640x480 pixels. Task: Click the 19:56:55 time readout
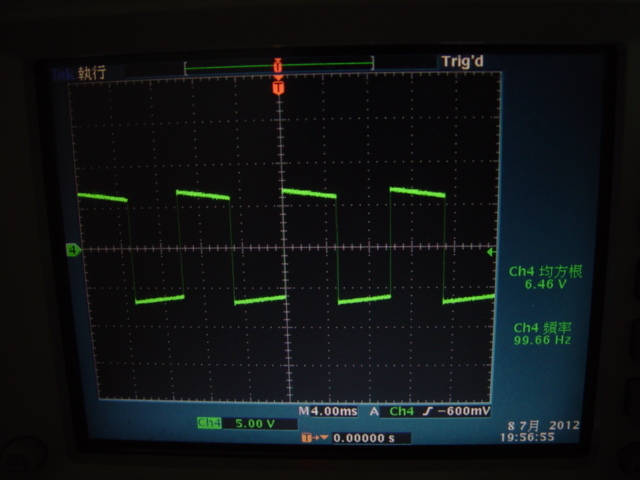pos(527,438)
